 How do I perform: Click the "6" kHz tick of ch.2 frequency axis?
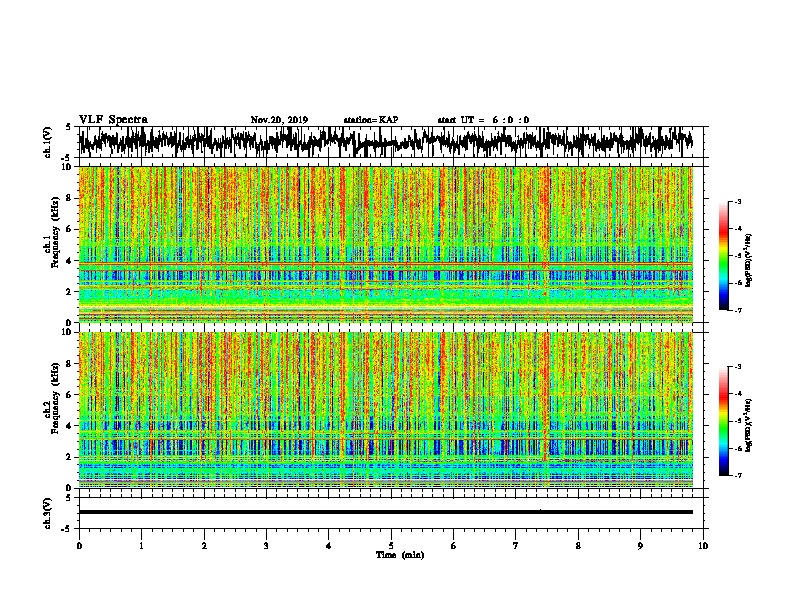tap(69, 395)
